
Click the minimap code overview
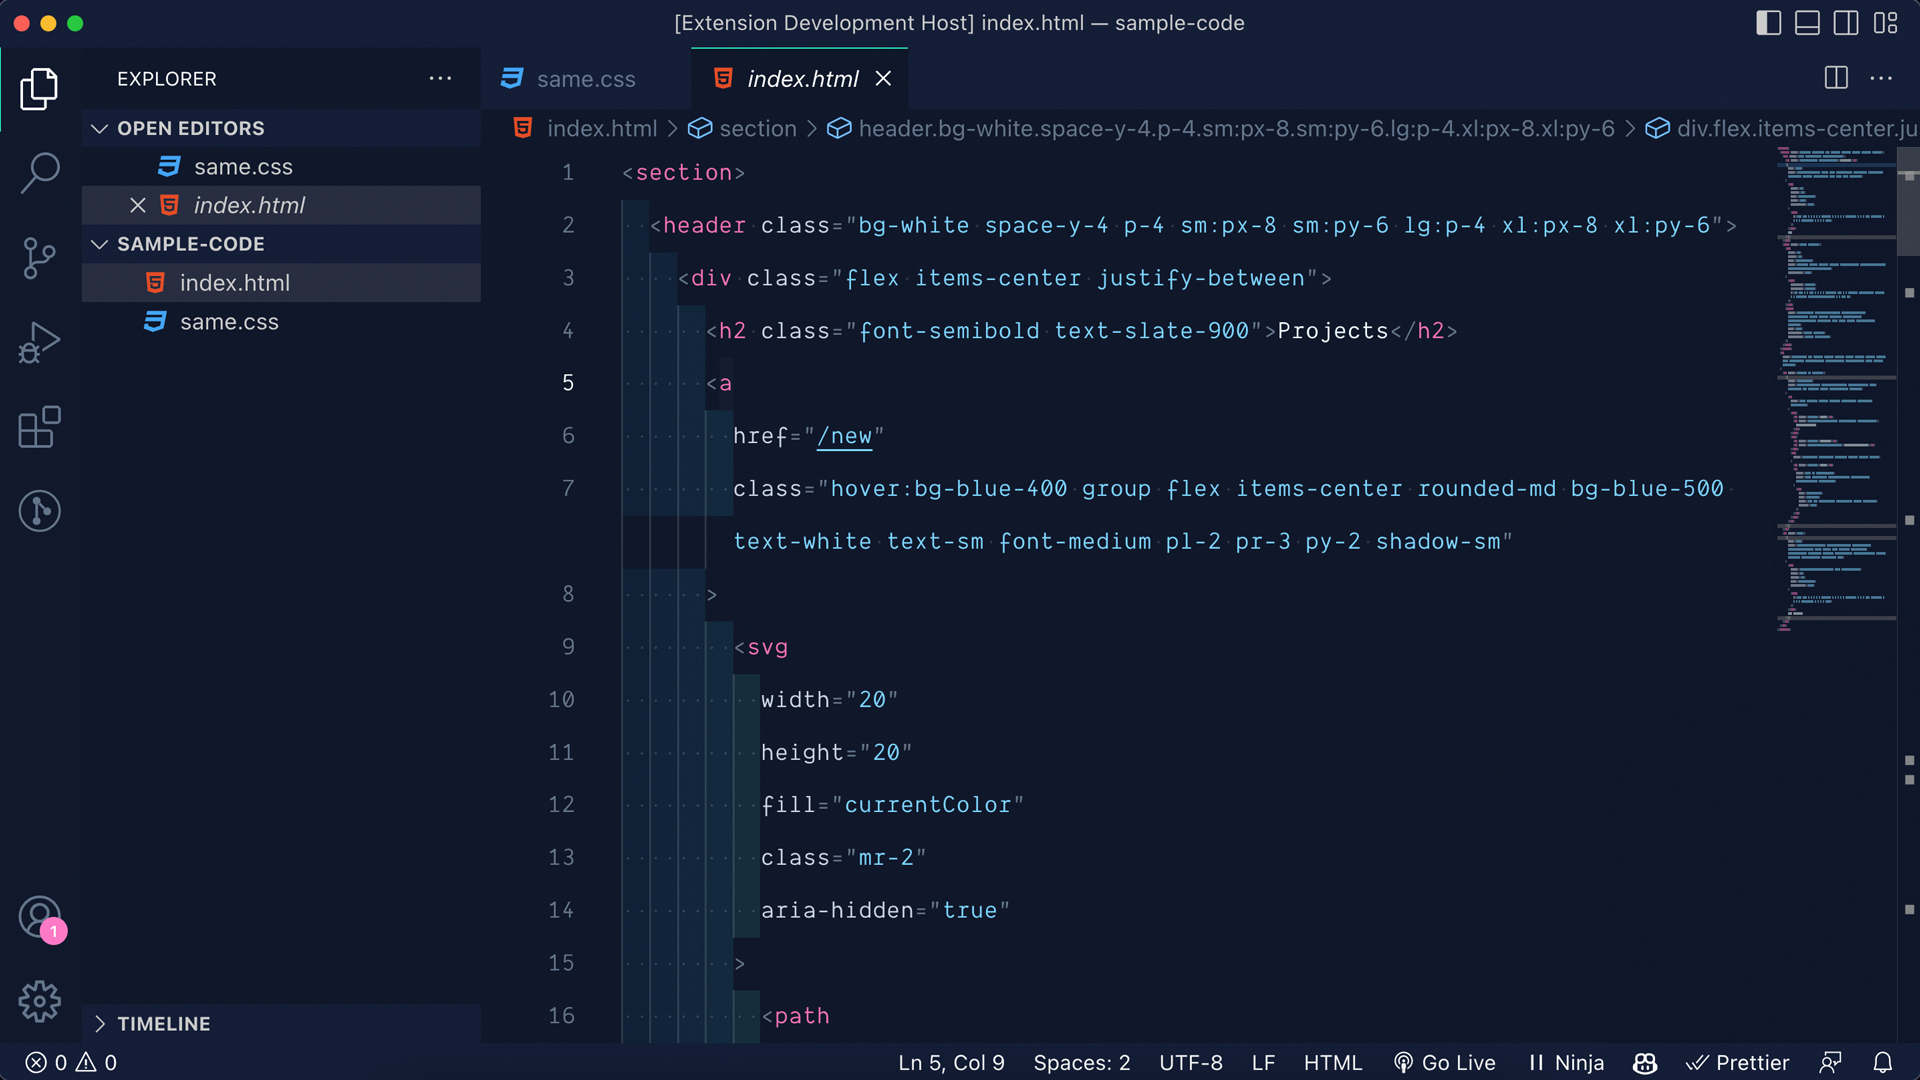[1836, 390]
